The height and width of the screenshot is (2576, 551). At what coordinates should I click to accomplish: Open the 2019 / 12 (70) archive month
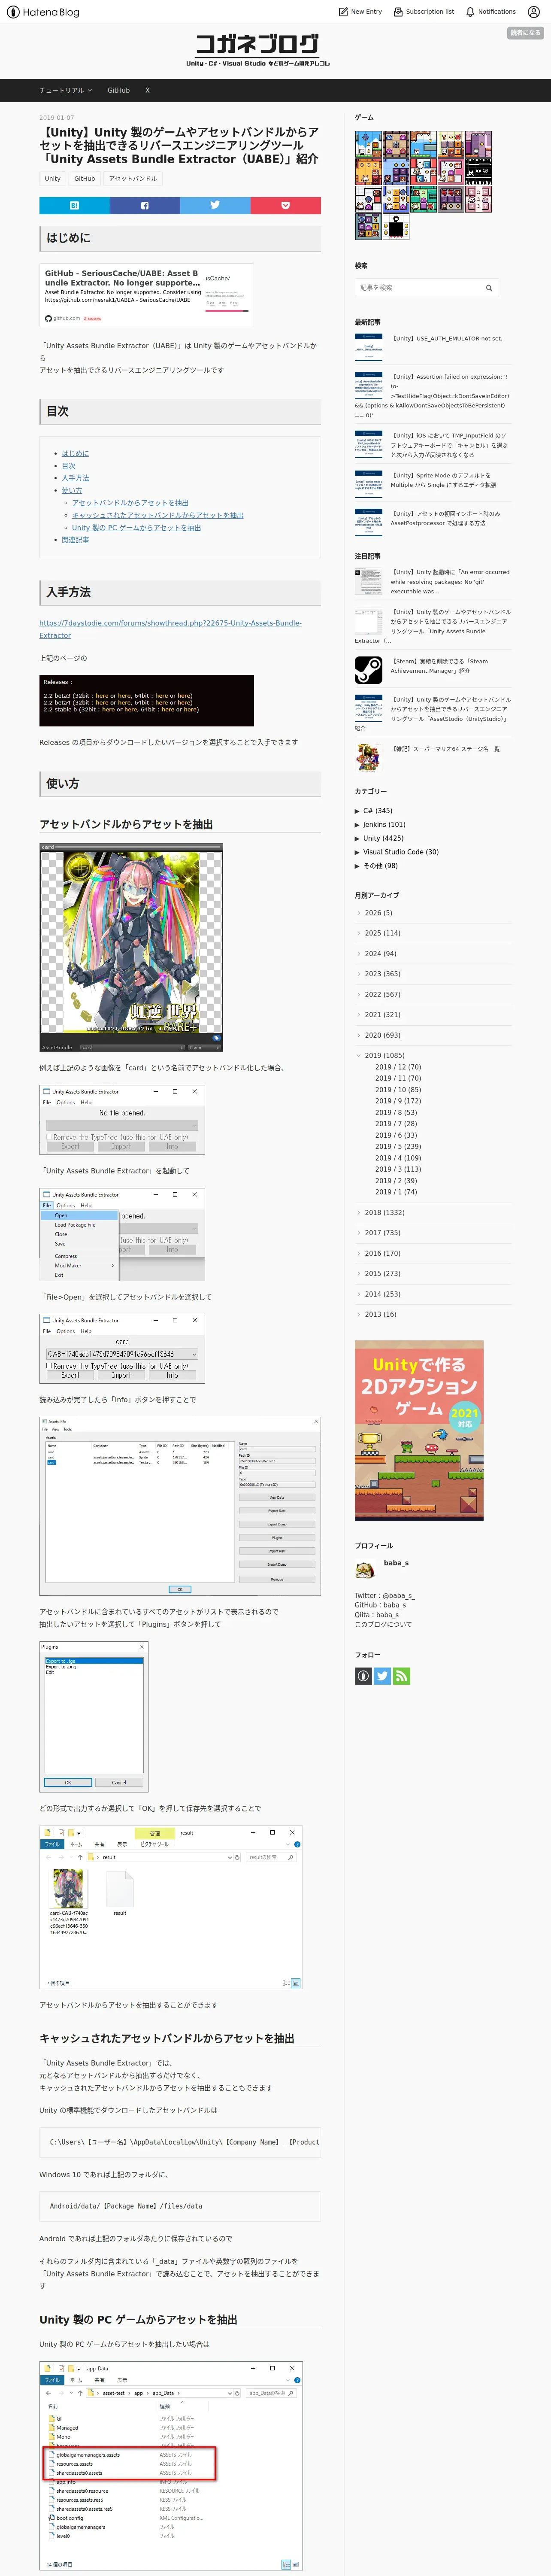[398, 1067]
